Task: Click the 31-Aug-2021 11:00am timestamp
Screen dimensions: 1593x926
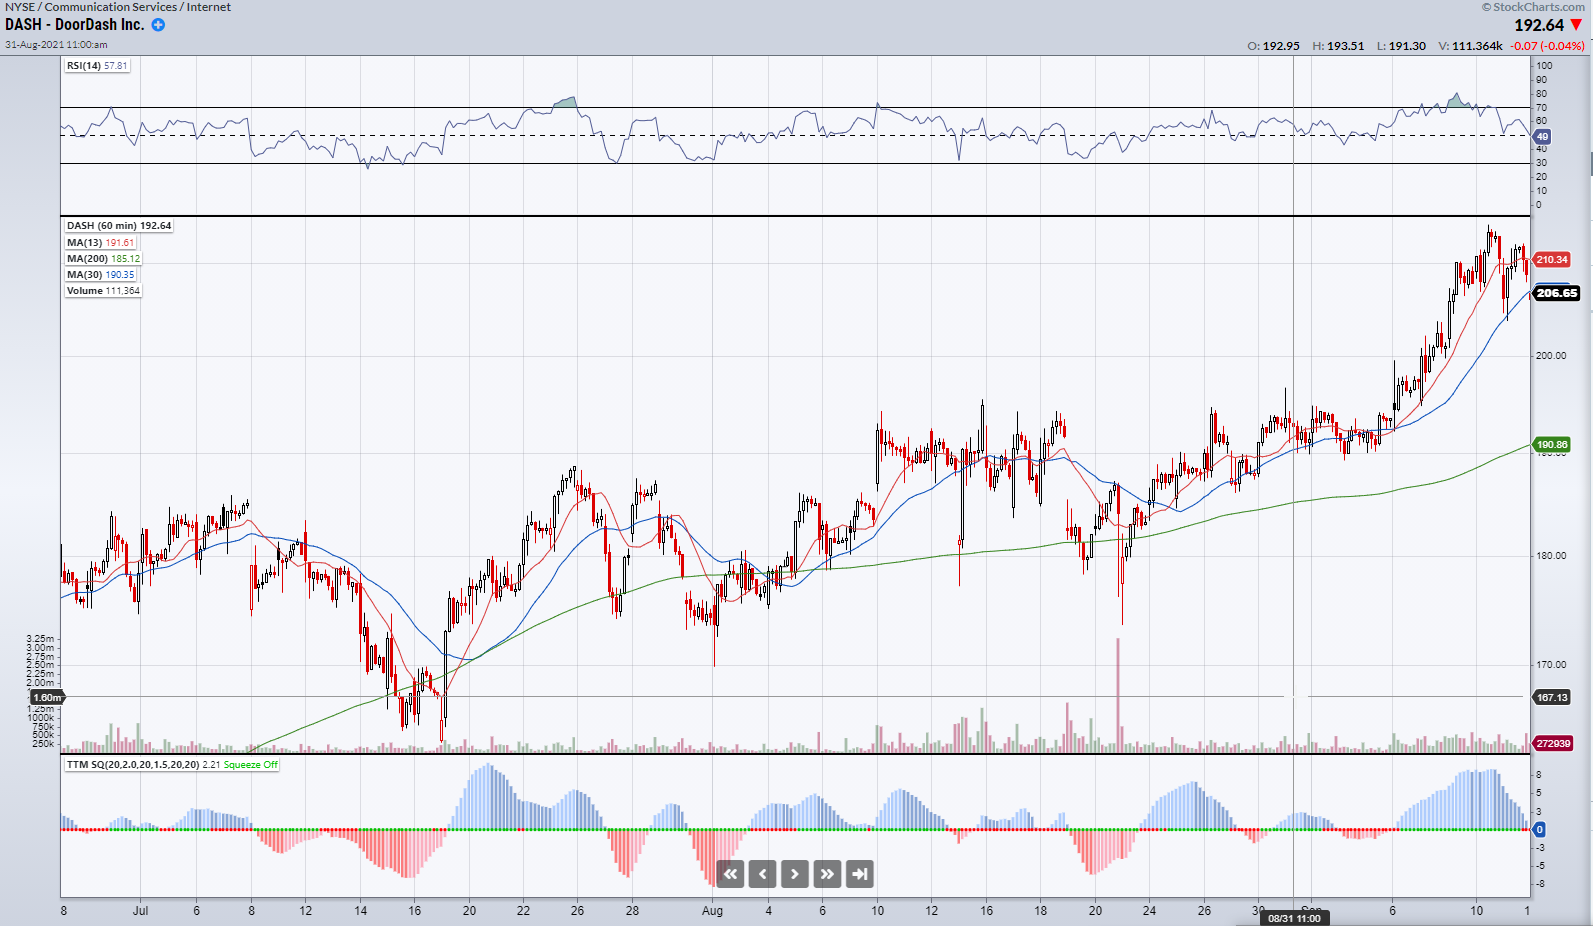Action: 56,45
